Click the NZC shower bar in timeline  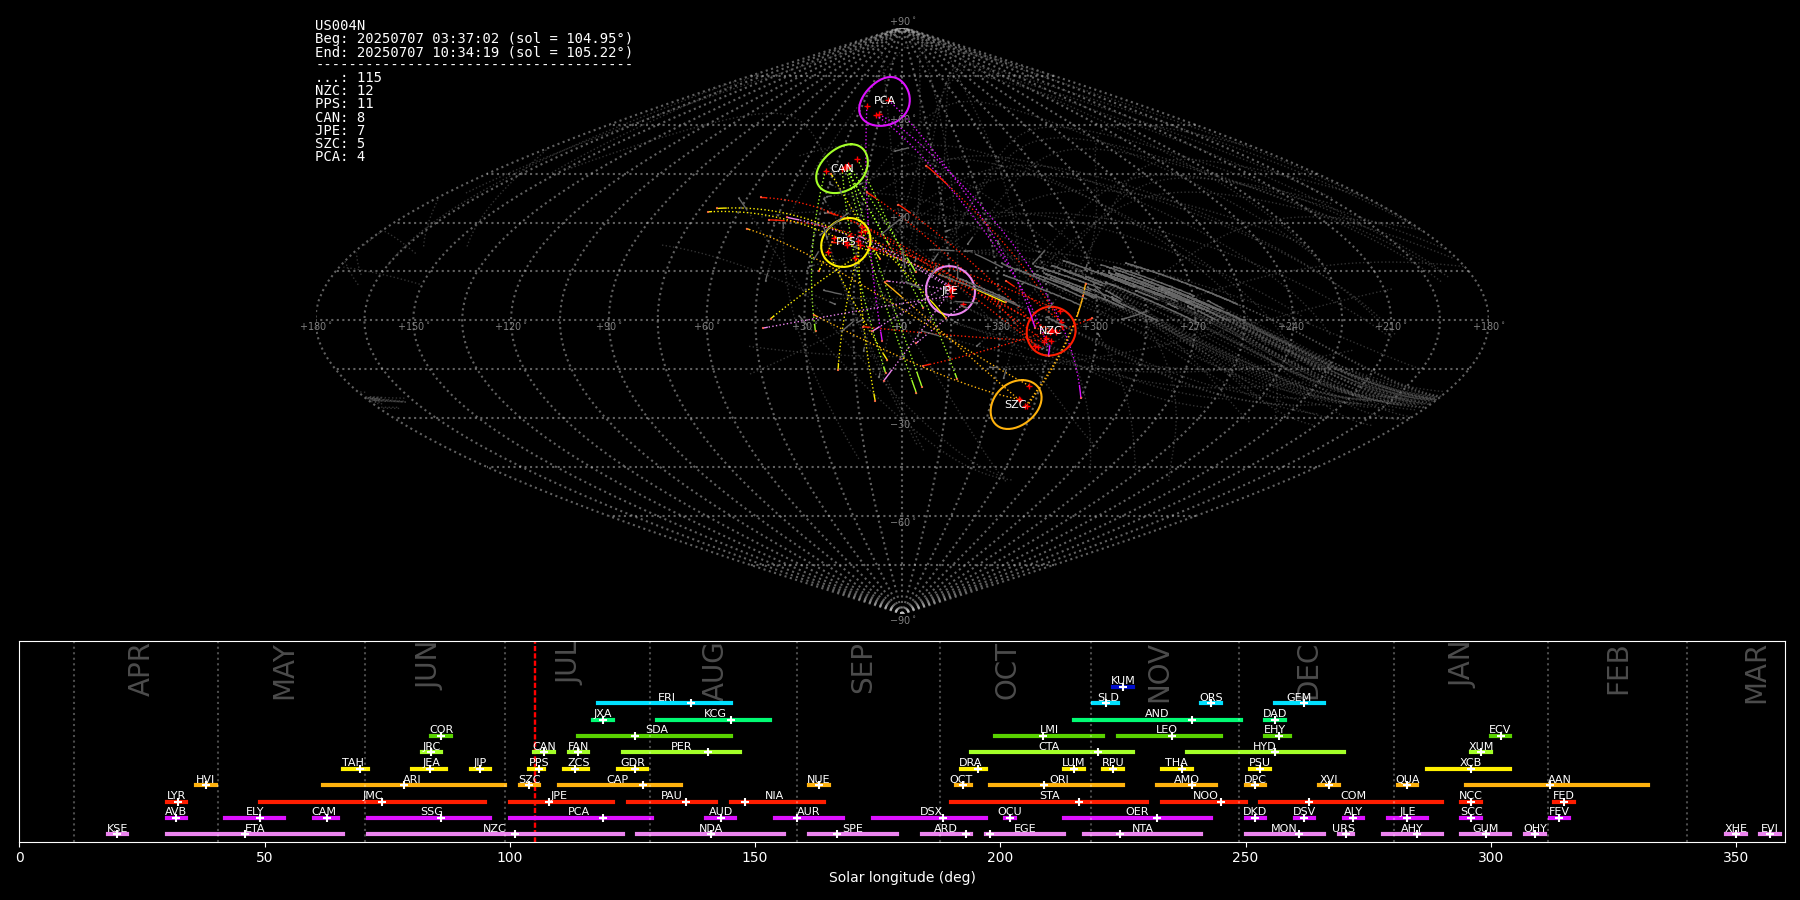(x=495, y=834)
